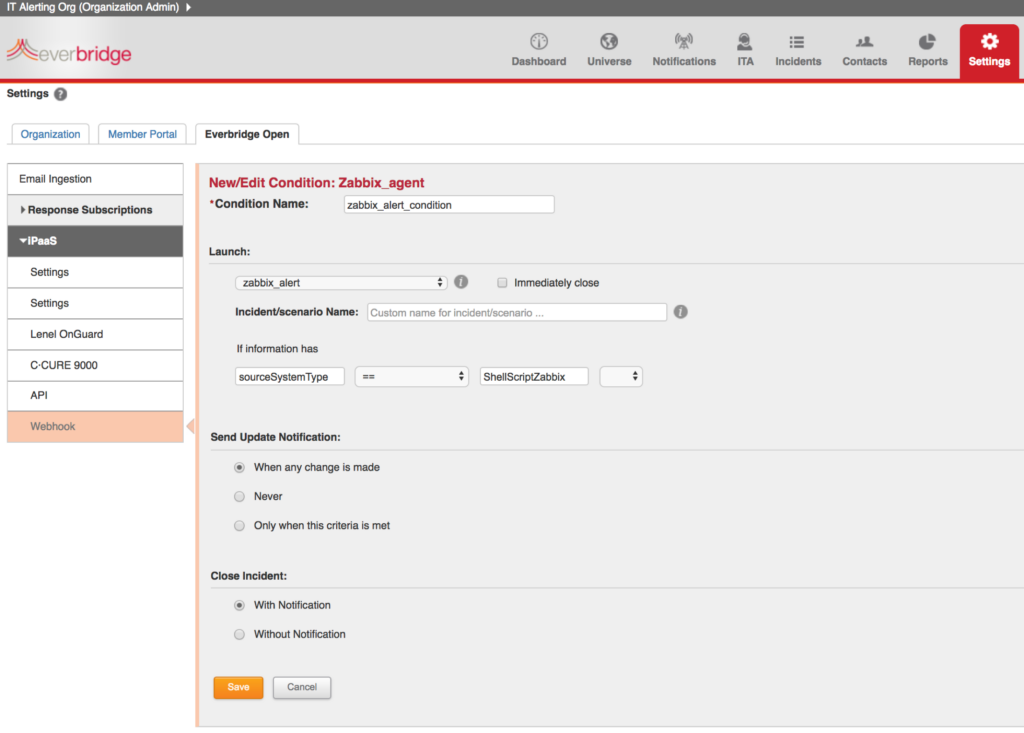Click the ShellScriptZabbix value field

[534, 376]
